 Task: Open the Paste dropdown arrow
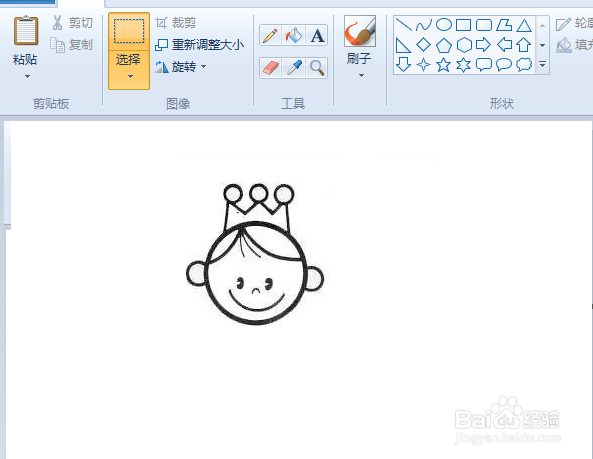(27, 76)
